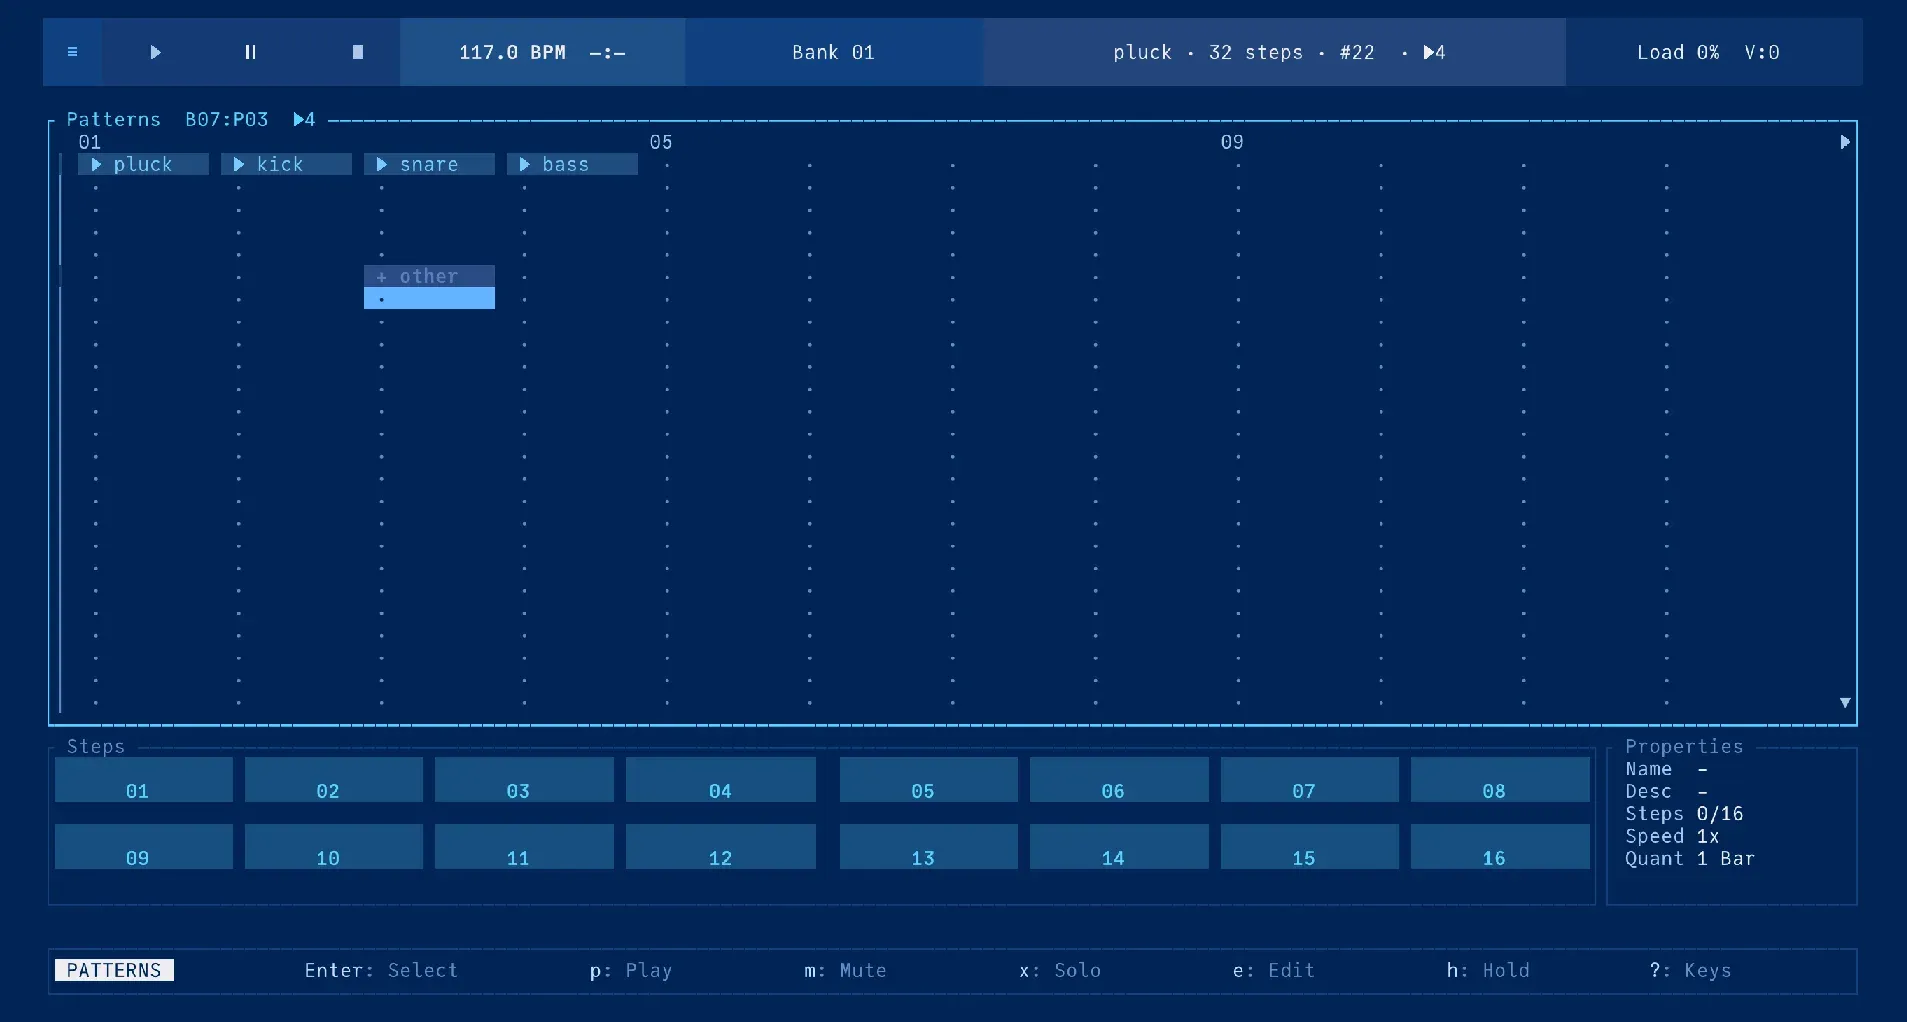
Task: Toggle step 16
Action: [1500, 846]
